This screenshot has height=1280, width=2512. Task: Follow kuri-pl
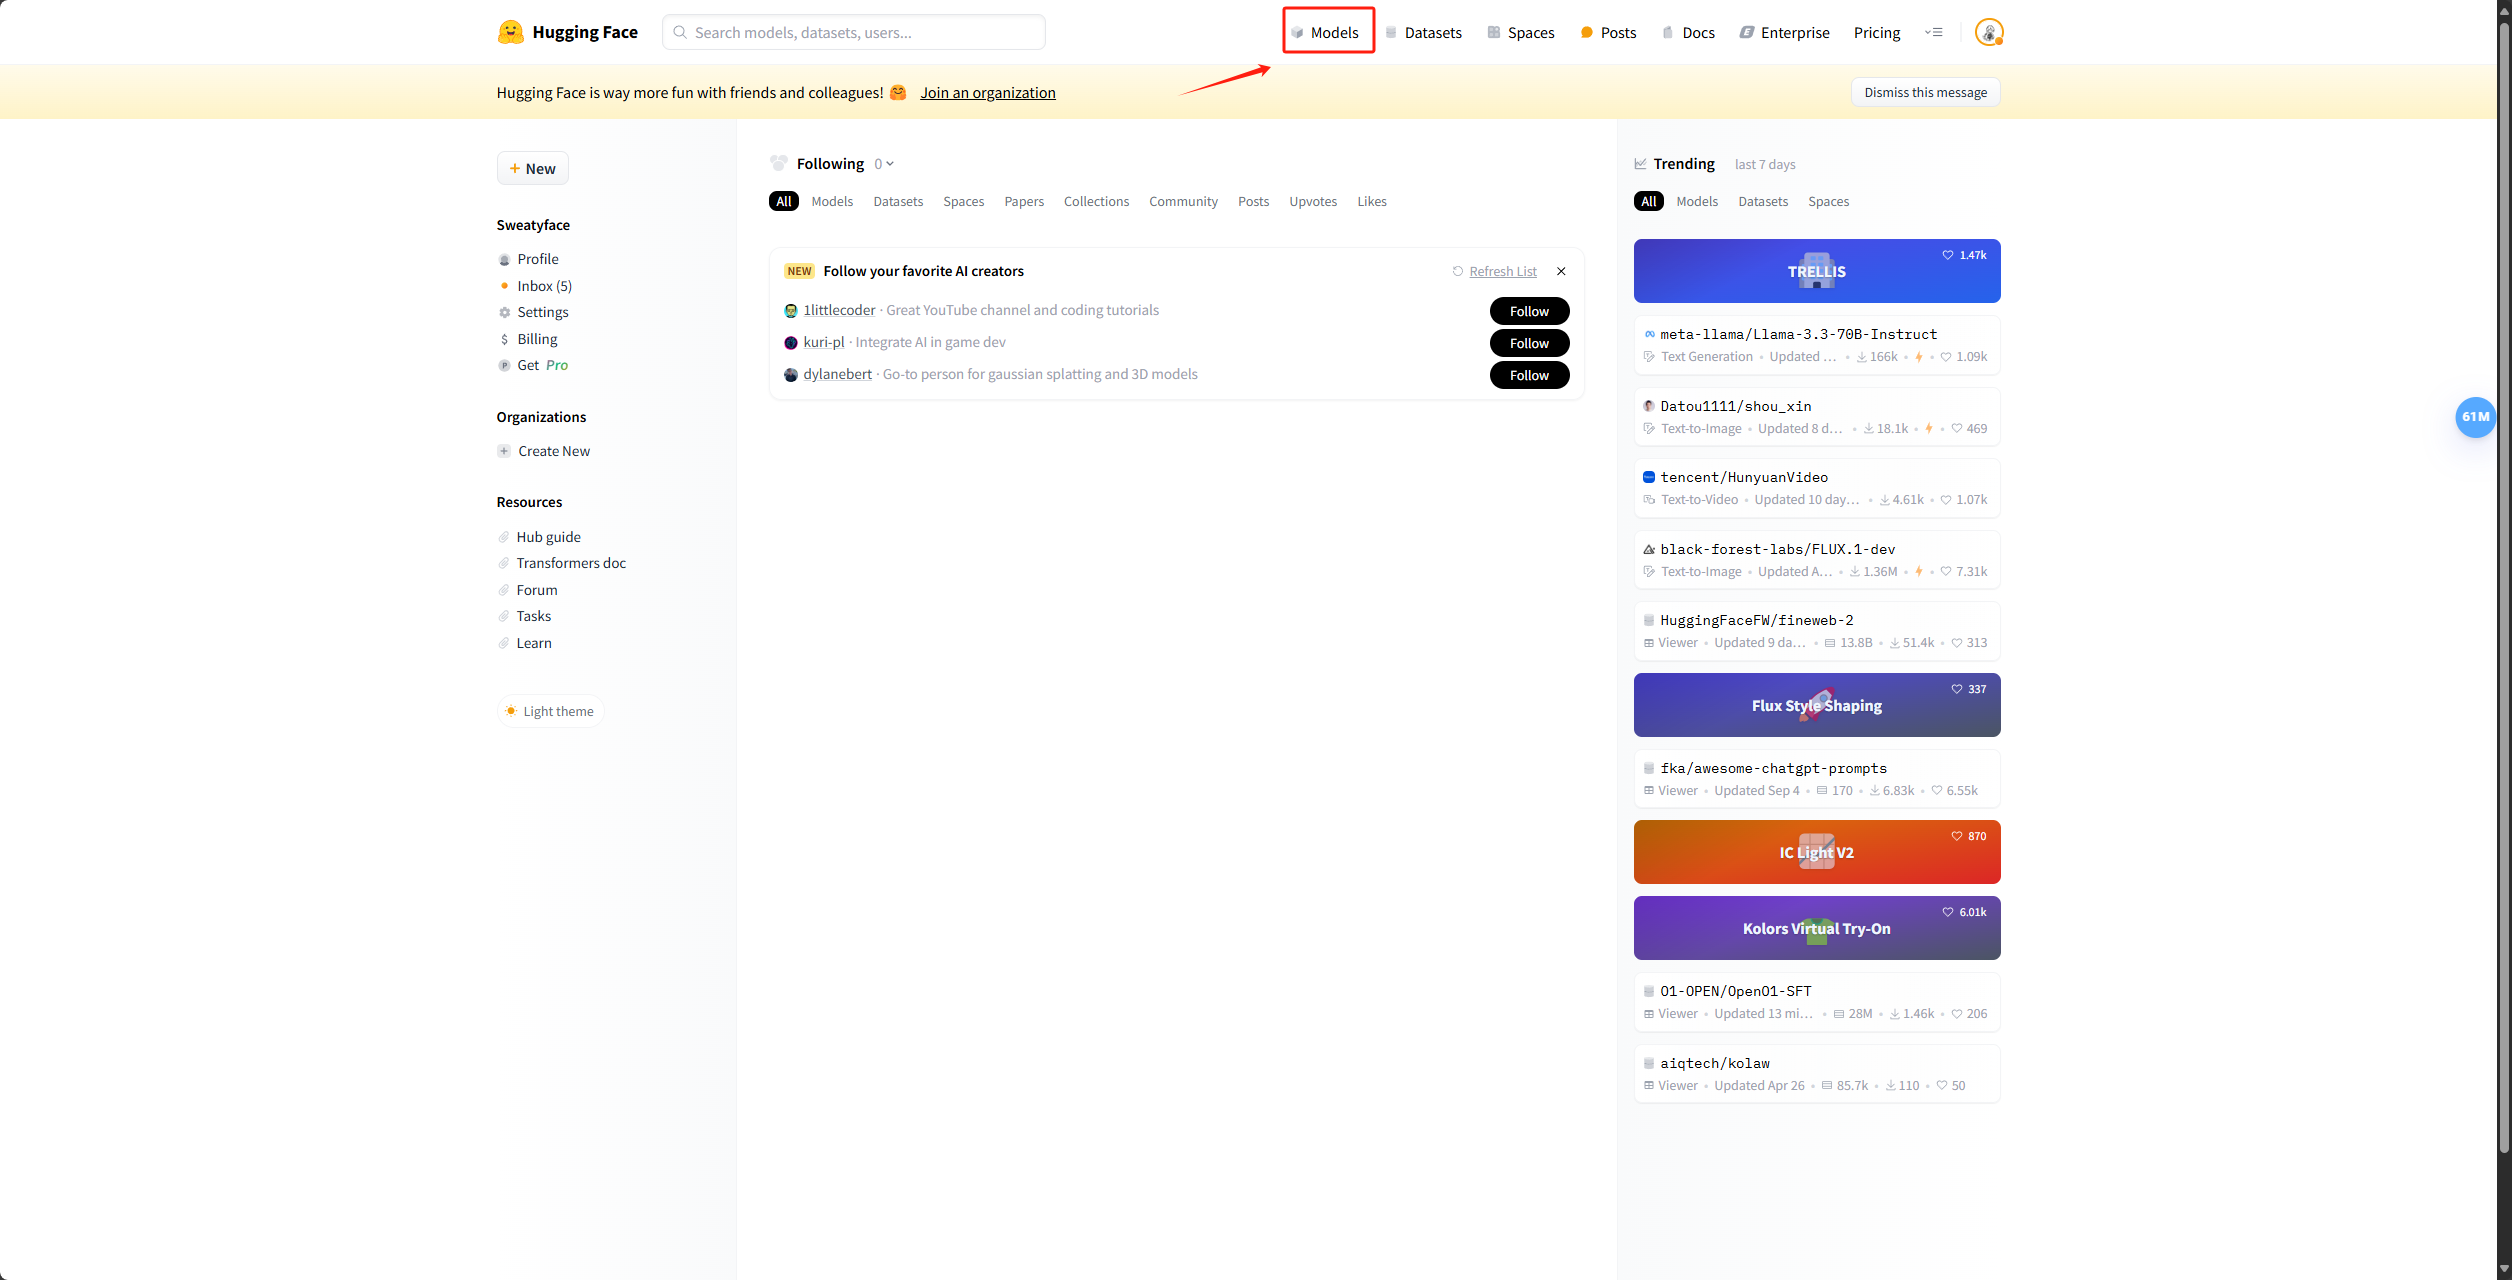click(1528, 343)
